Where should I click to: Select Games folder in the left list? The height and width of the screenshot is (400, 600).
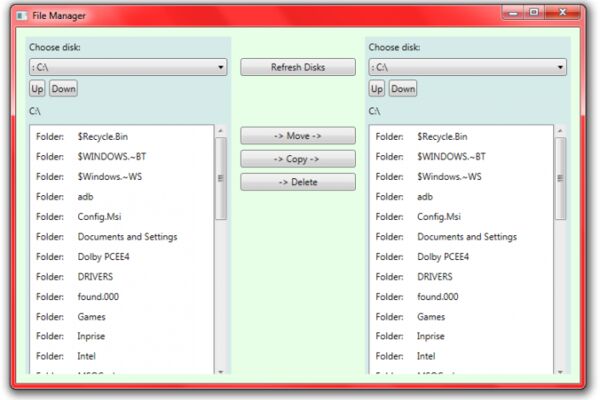[x=122, y=317]
